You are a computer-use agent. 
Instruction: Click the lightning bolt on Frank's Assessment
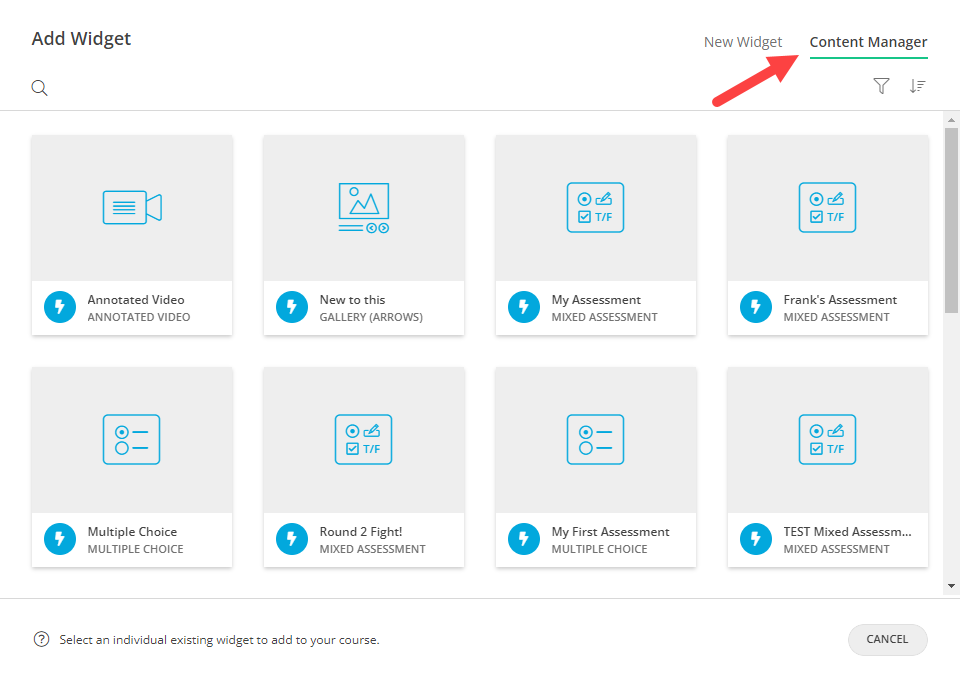pos(755,307)
